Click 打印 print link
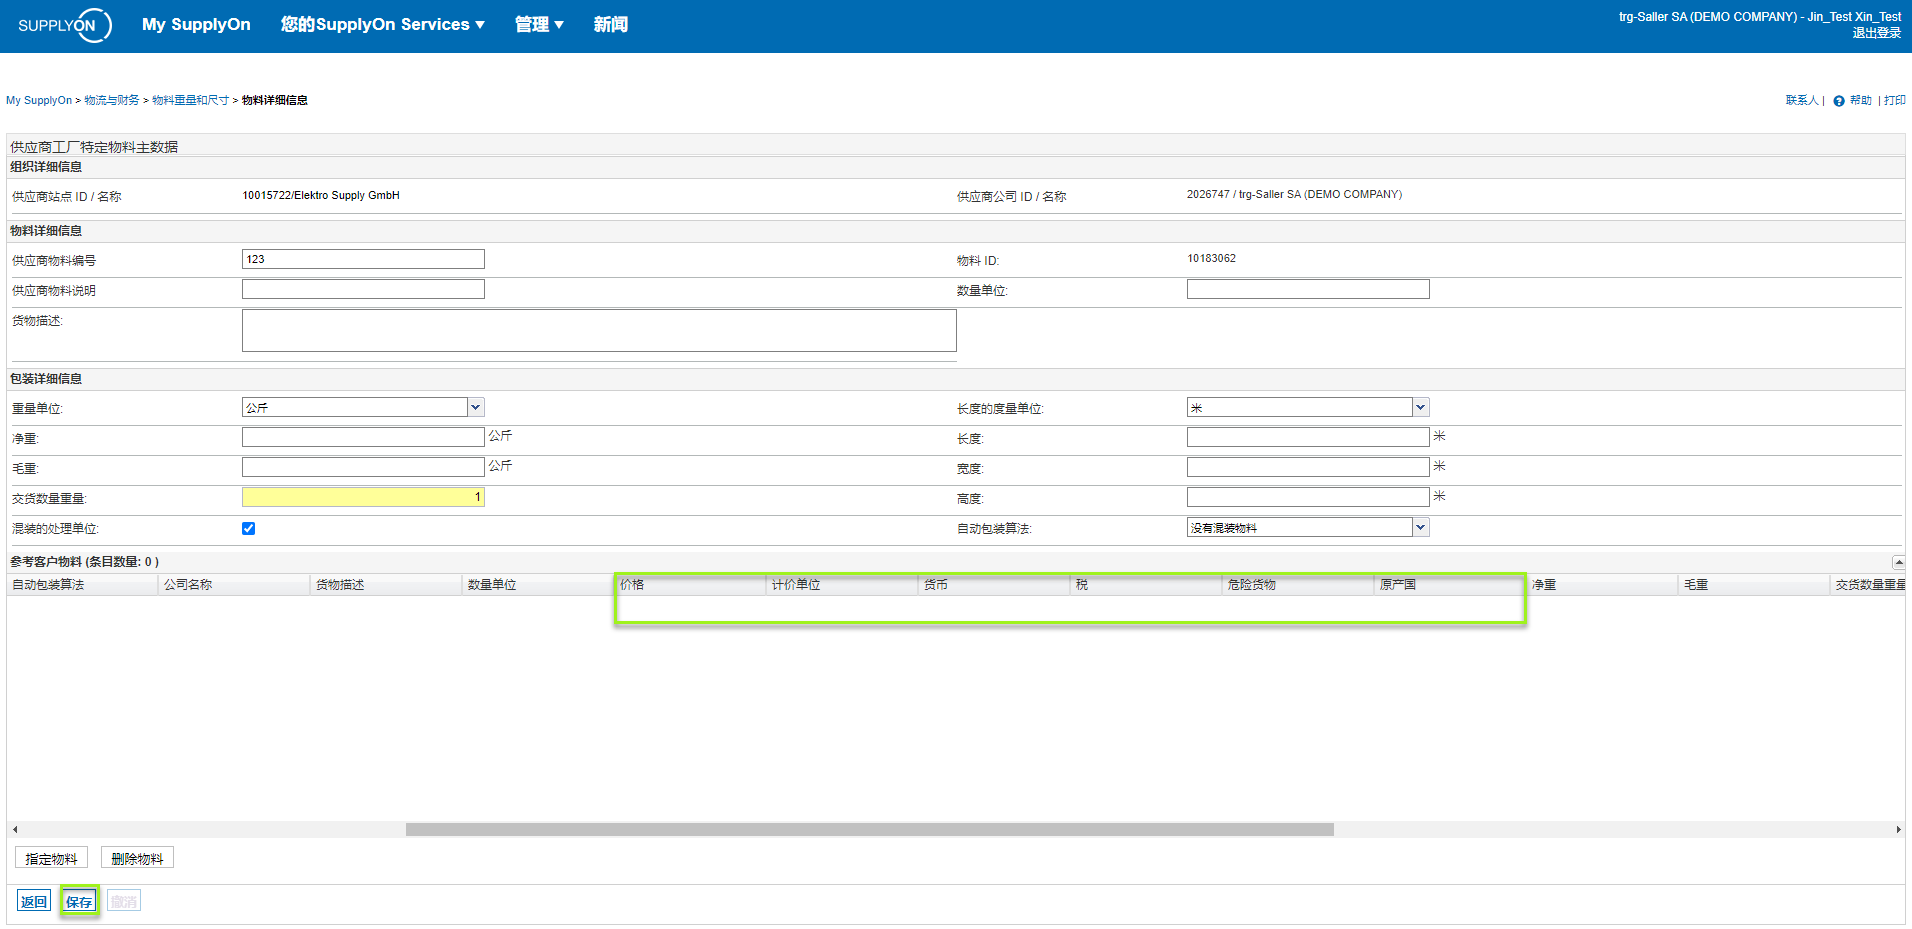The width and height of the screenshot is (1912, 929). coord(1895,100)
